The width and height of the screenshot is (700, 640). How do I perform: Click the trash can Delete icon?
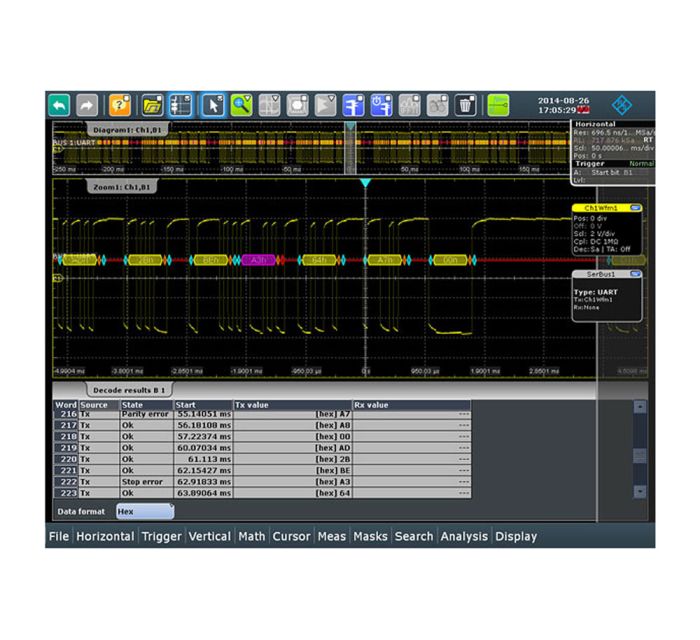[x=465, y=106]
